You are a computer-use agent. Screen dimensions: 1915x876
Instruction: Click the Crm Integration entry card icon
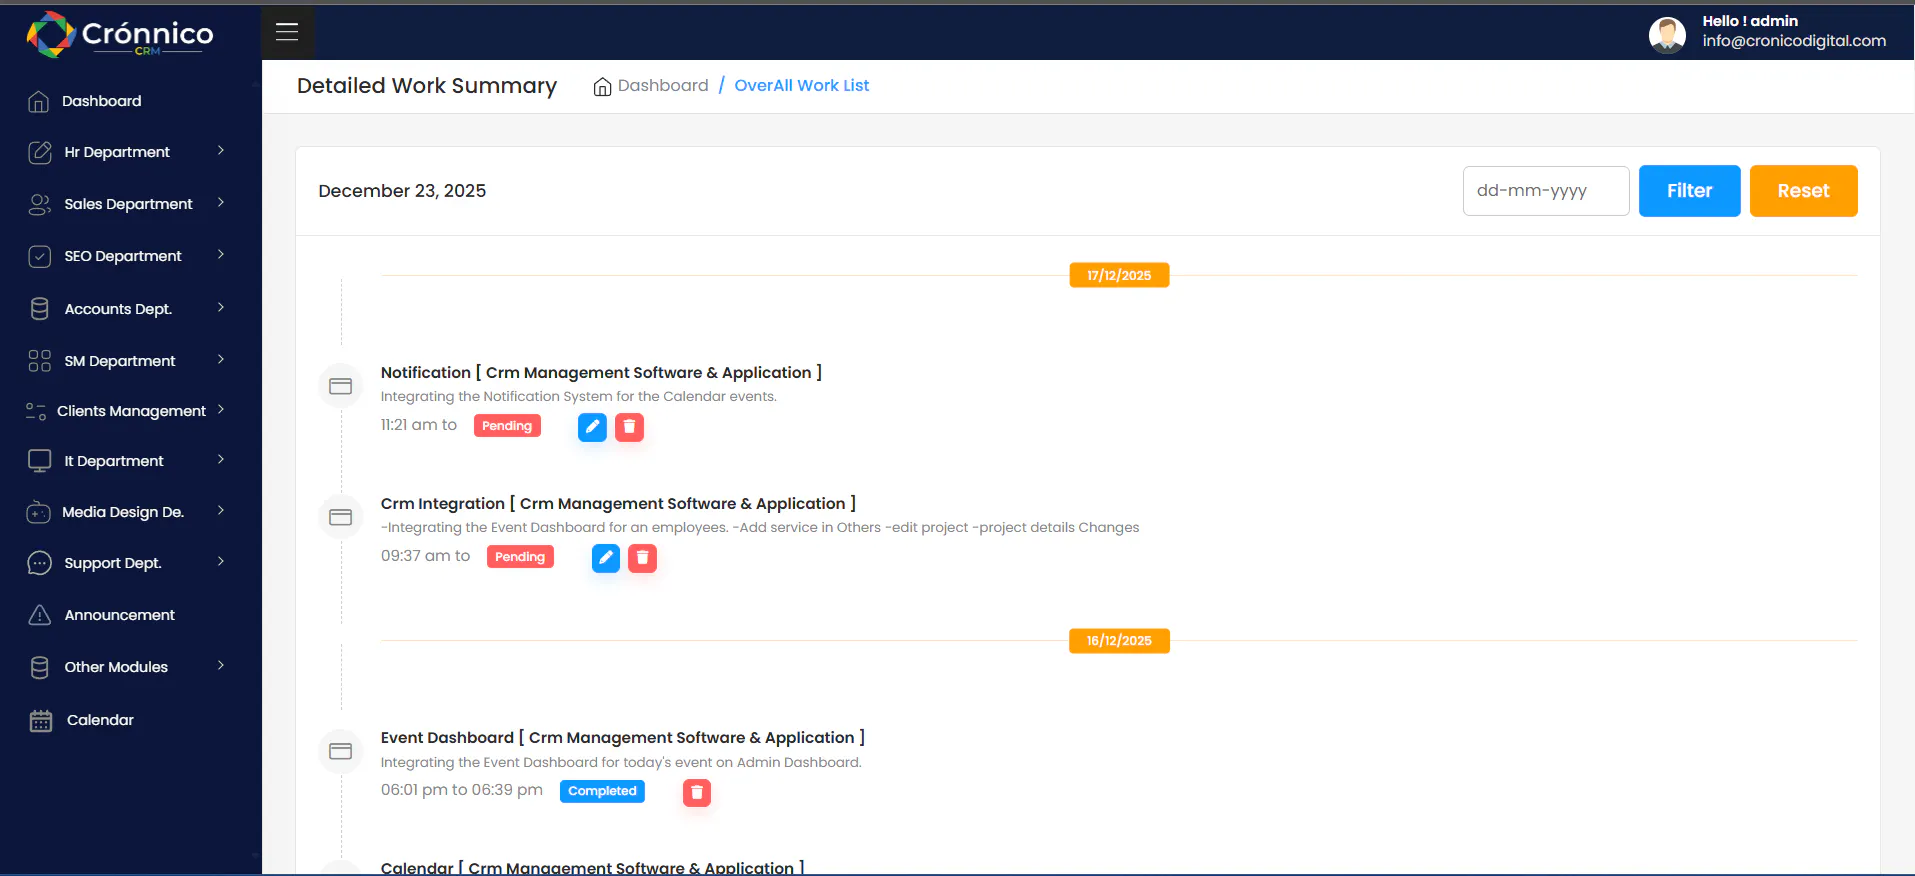(x=340, y=517)
